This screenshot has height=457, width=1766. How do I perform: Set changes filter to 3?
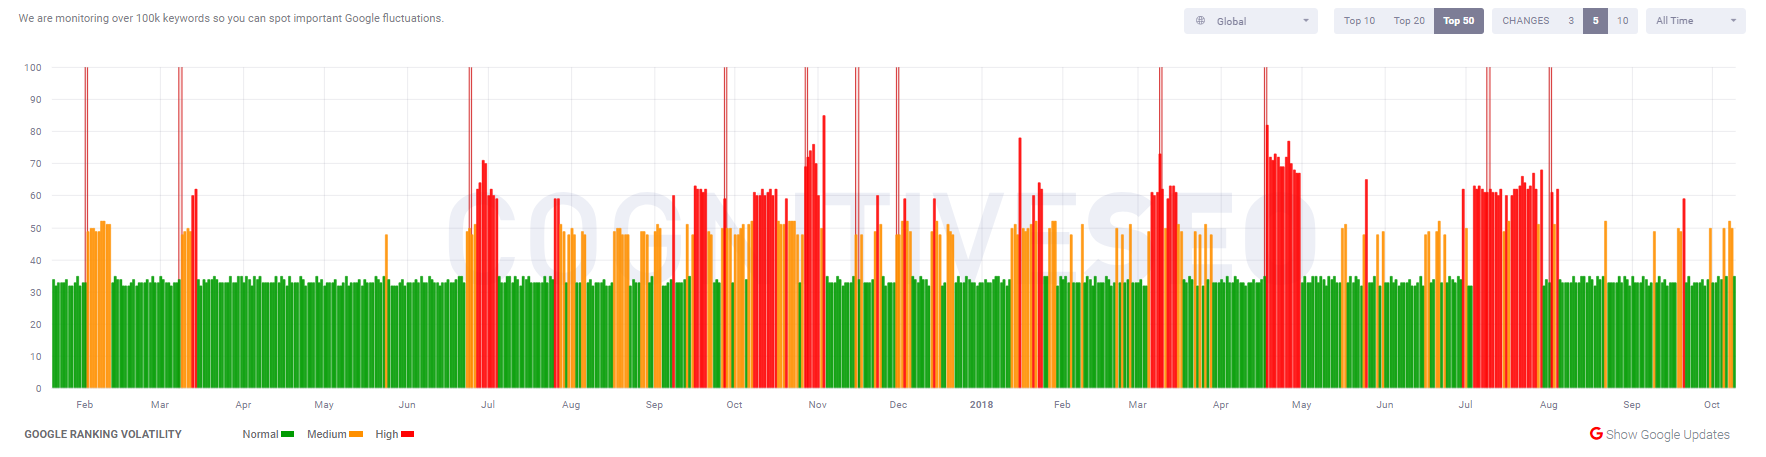point(1571,21)
